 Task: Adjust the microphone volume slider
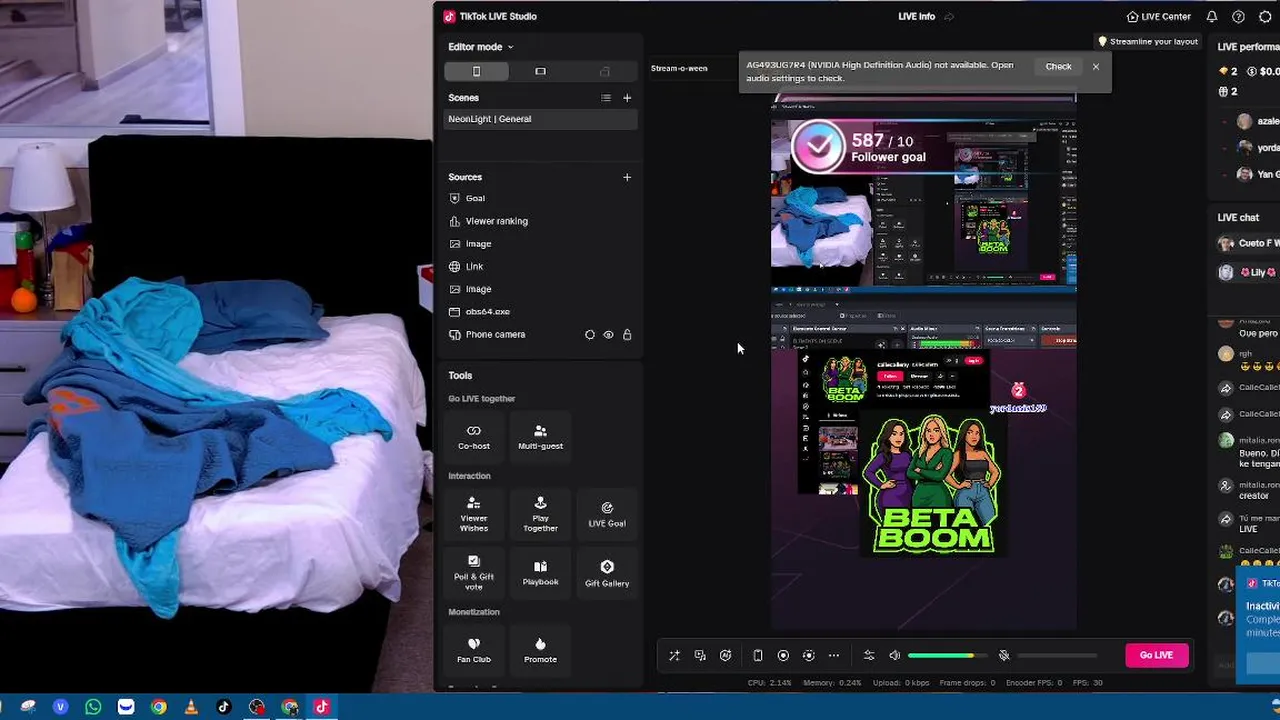point(1057,656)
